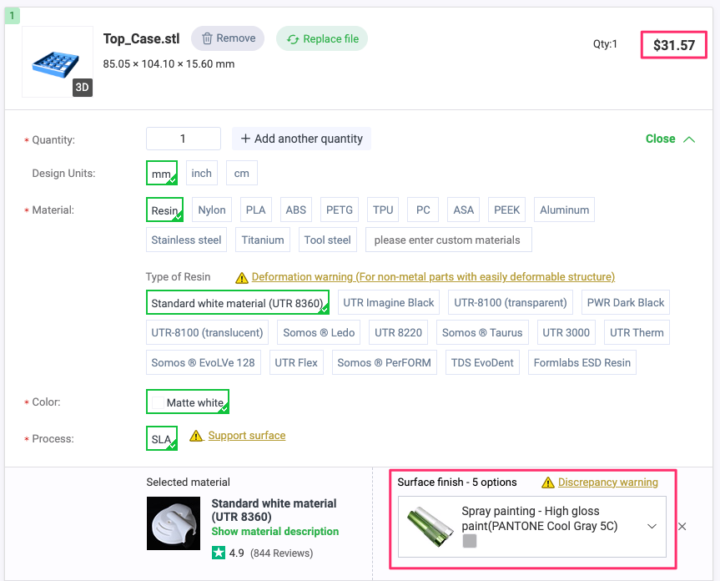Open the Deformation warning link
Viewport: 720px width, 581px height.
[433, 277]
